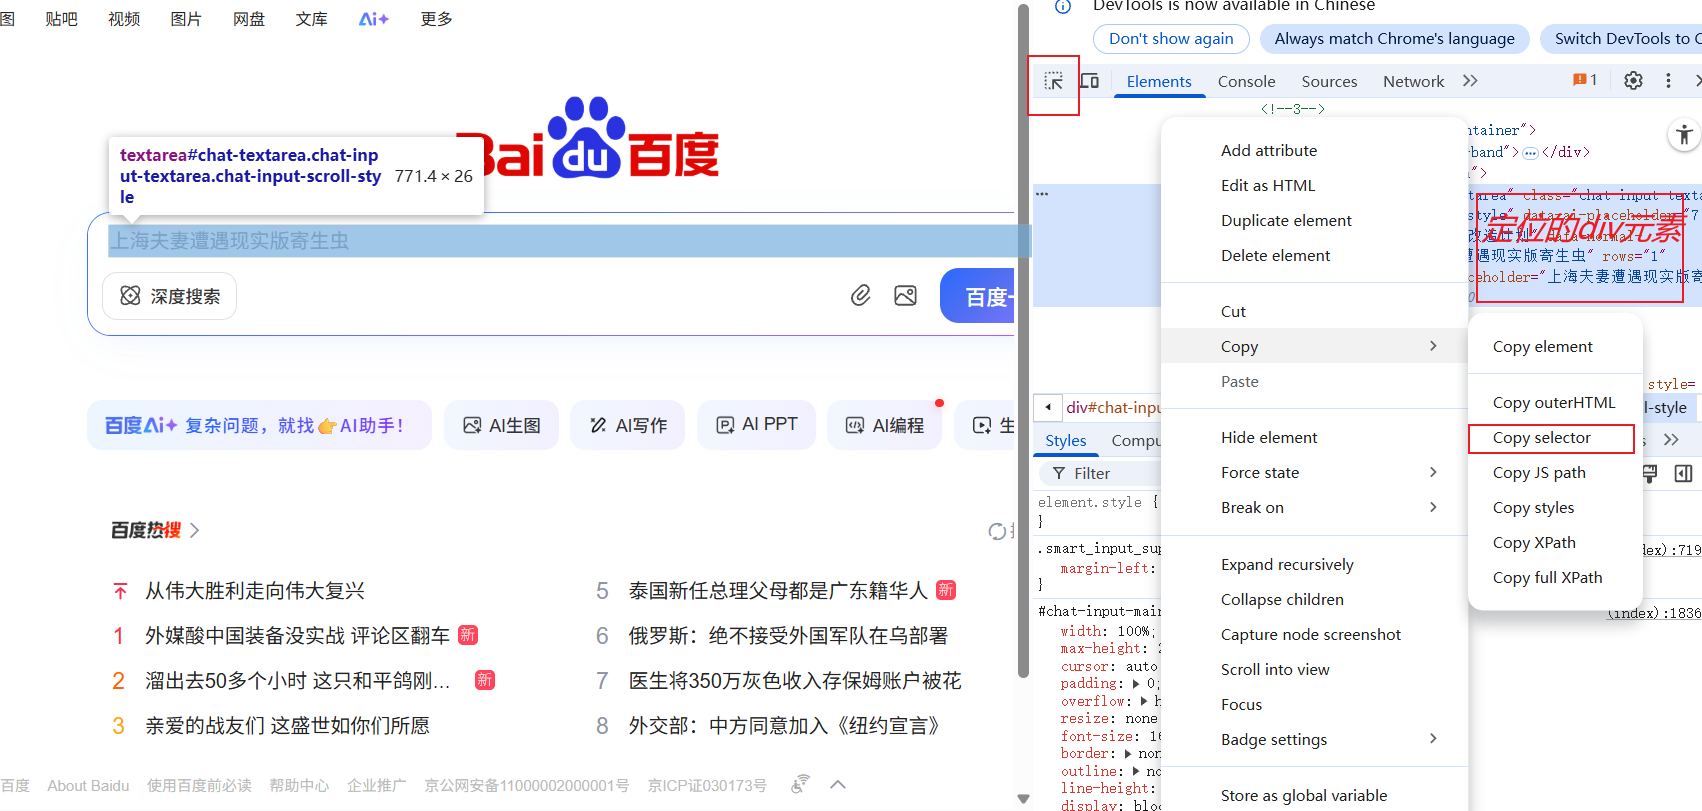Screen dimensions: 1702x811
Task: Open DevTools settings gear
Action: coord(1633,81)
